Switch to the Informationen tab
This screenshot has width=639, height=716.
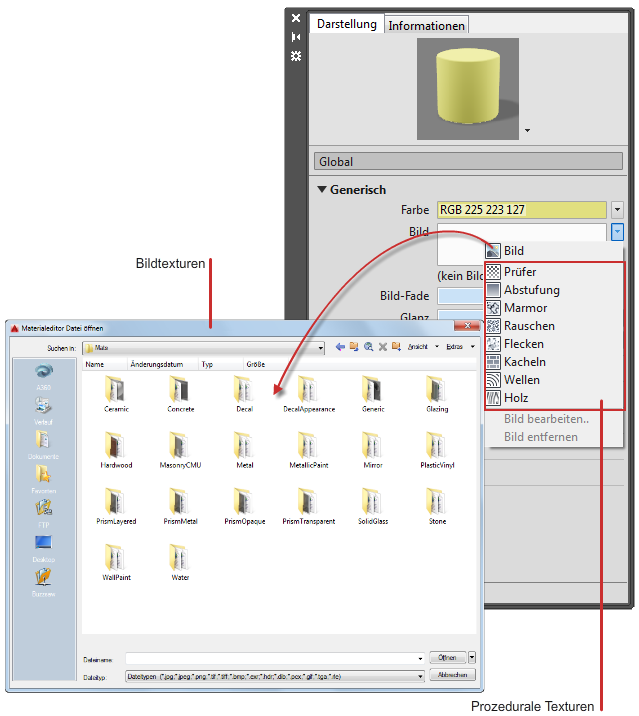click(x=427, y=26)
